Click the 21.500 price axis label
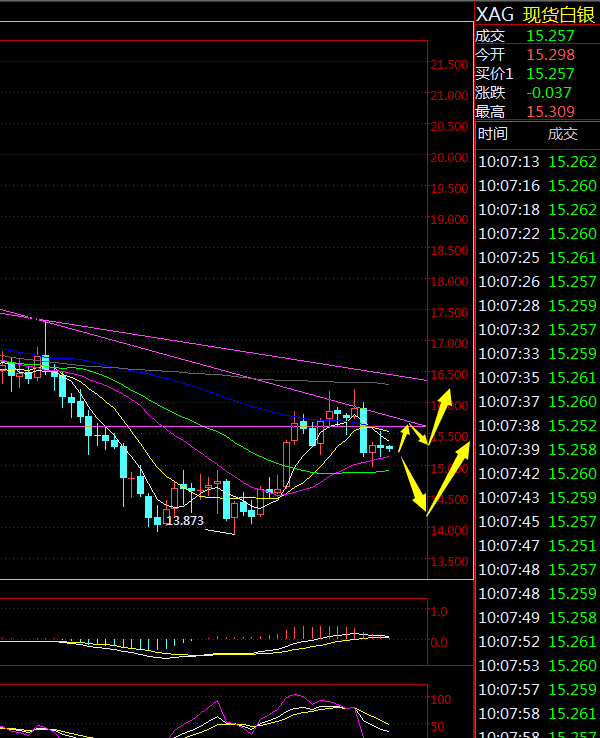 pyautogui.click(x=449, y=65)
